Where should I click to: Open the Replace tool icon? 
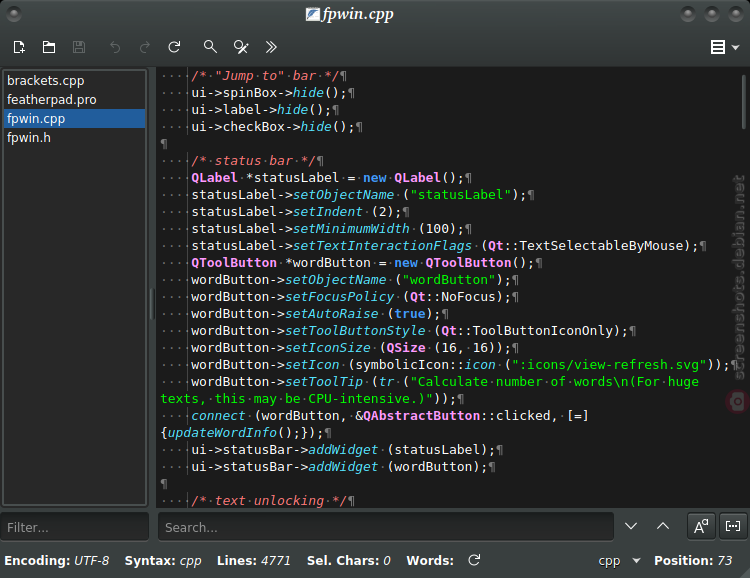[241, 47]
